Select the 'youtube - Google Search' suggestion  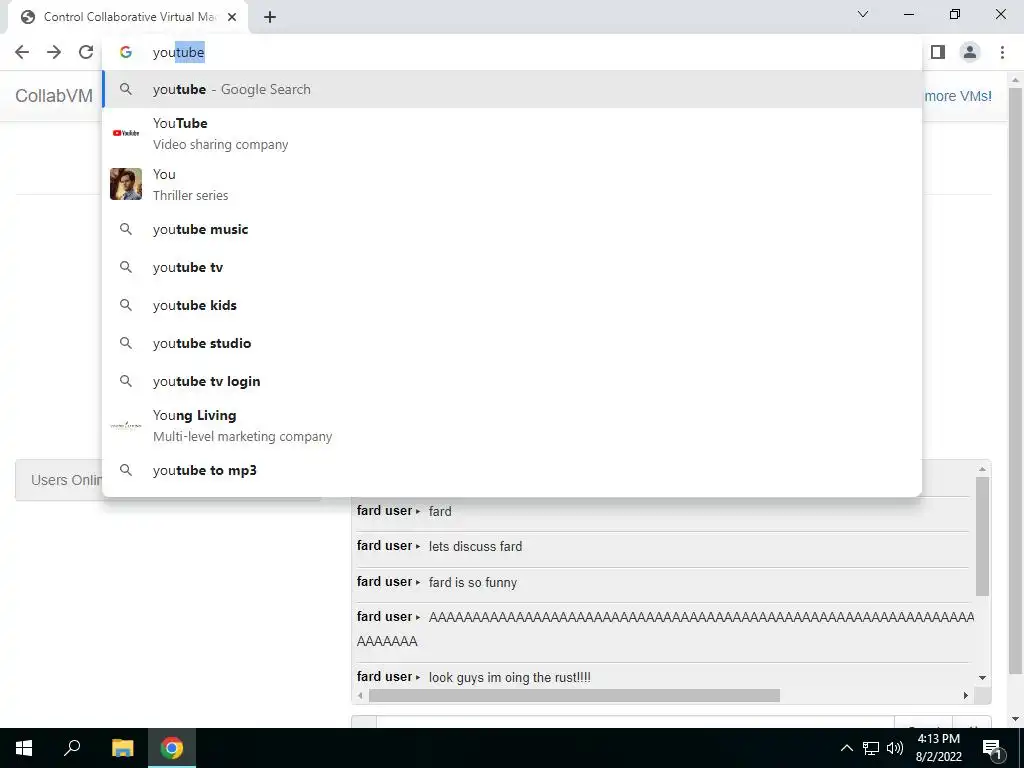512,89
